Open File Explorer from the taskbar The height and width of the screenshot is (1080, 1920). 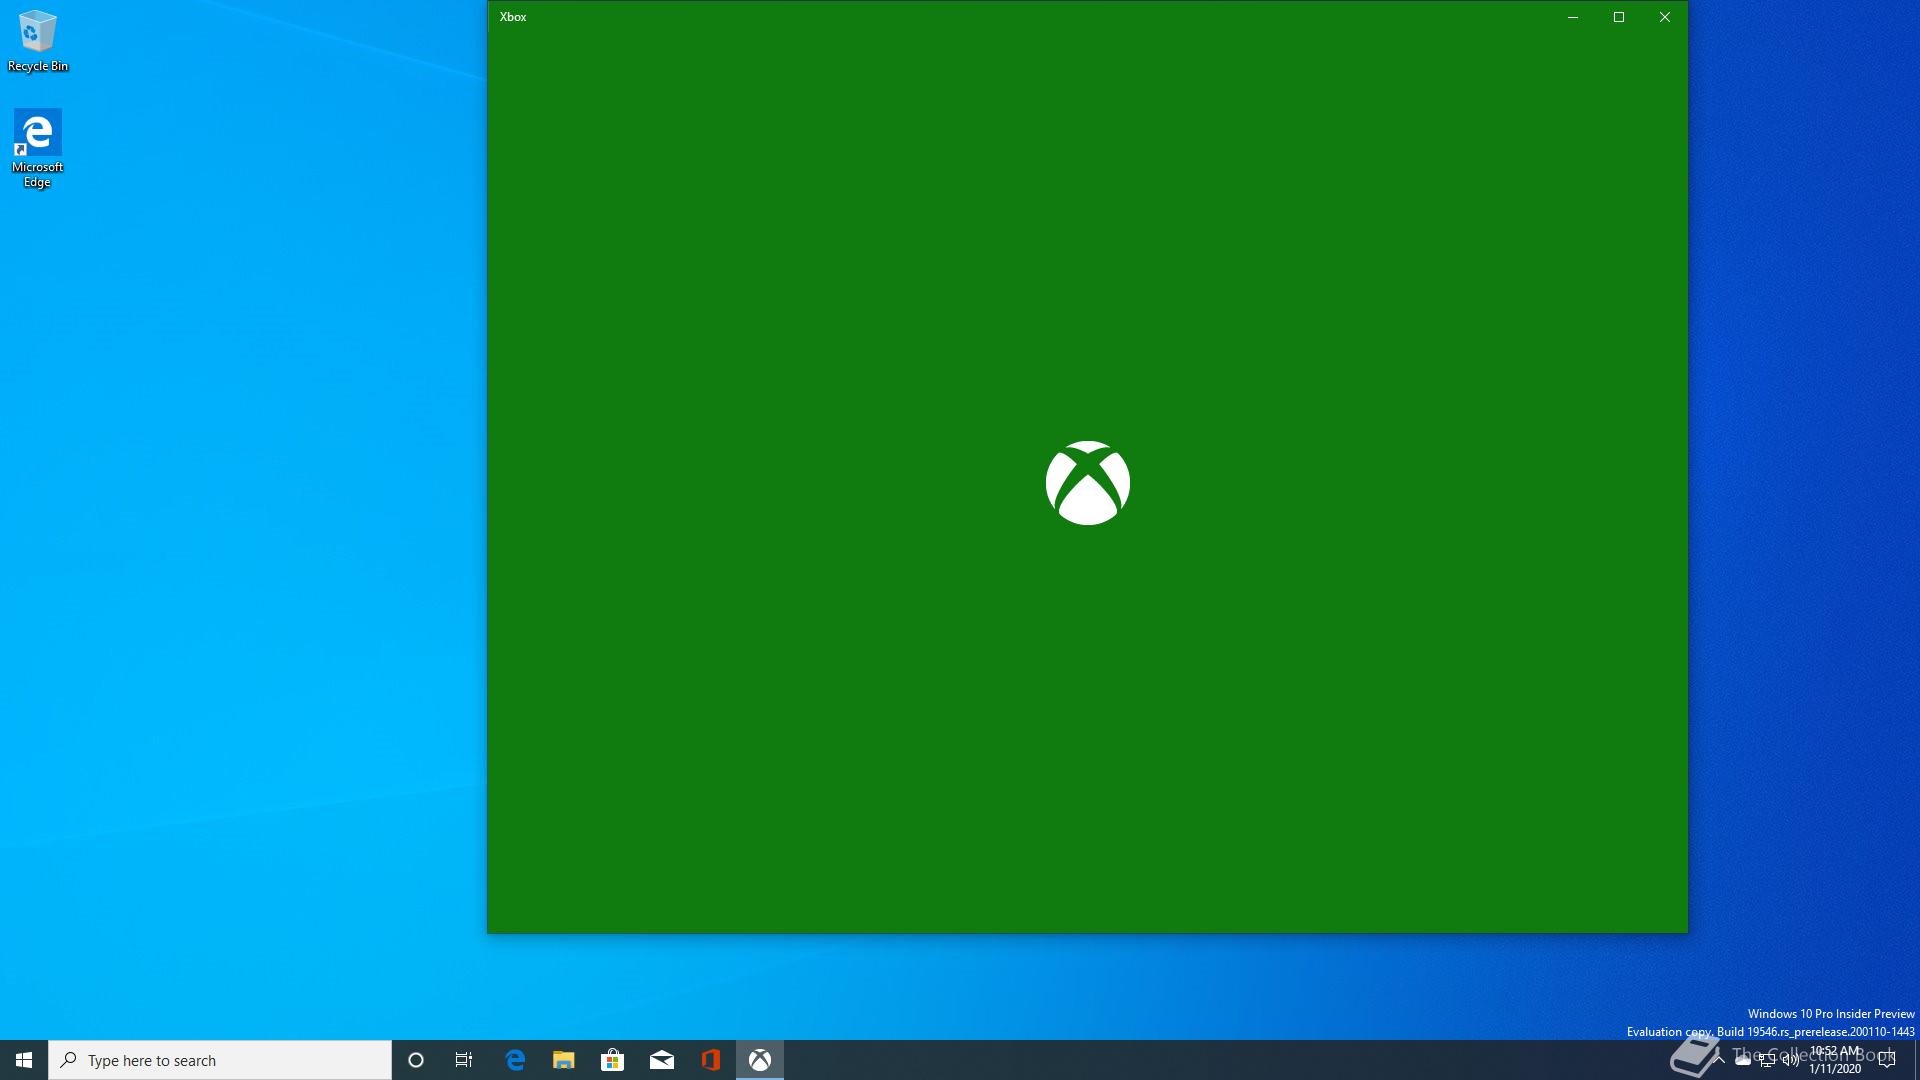point(564,1060)
